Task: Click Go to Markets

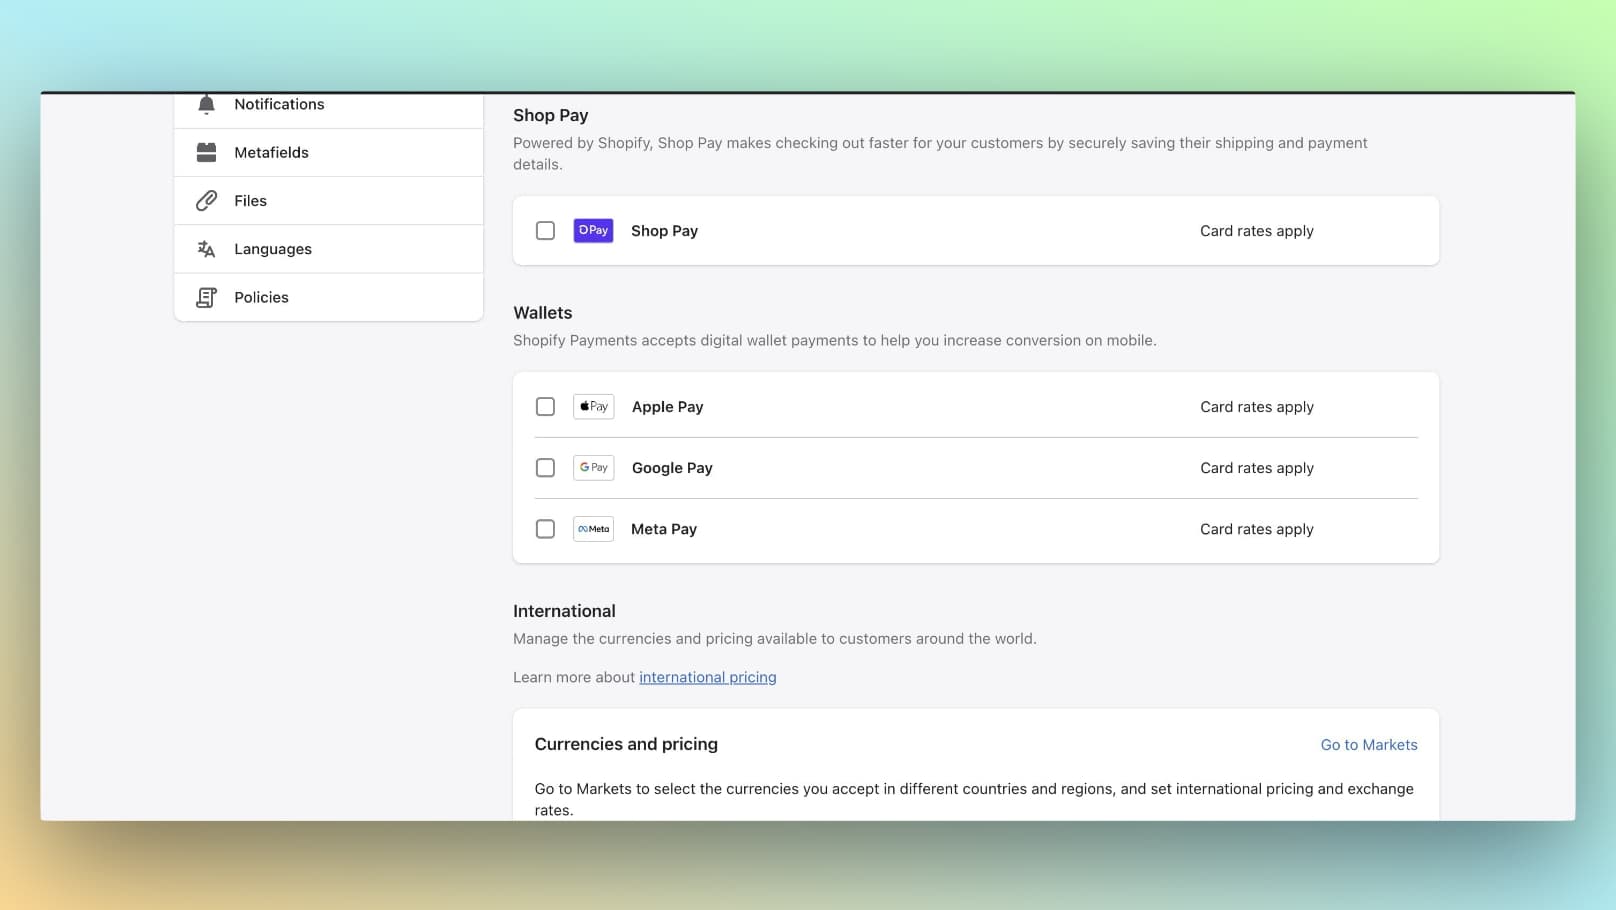Action: (x=1368, y=744)
